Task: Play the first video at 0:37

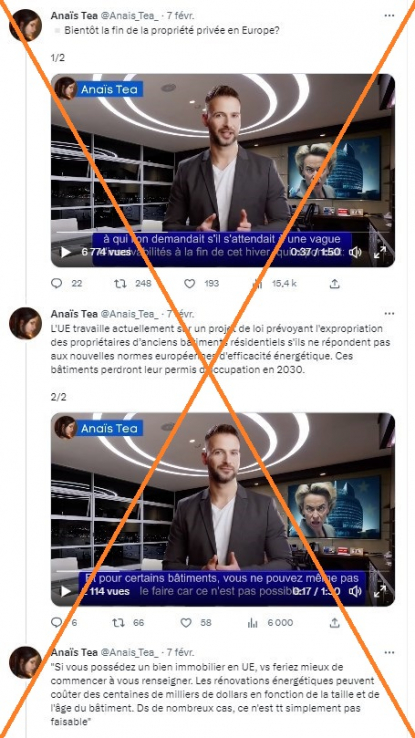Action: [x=66, y=252]
